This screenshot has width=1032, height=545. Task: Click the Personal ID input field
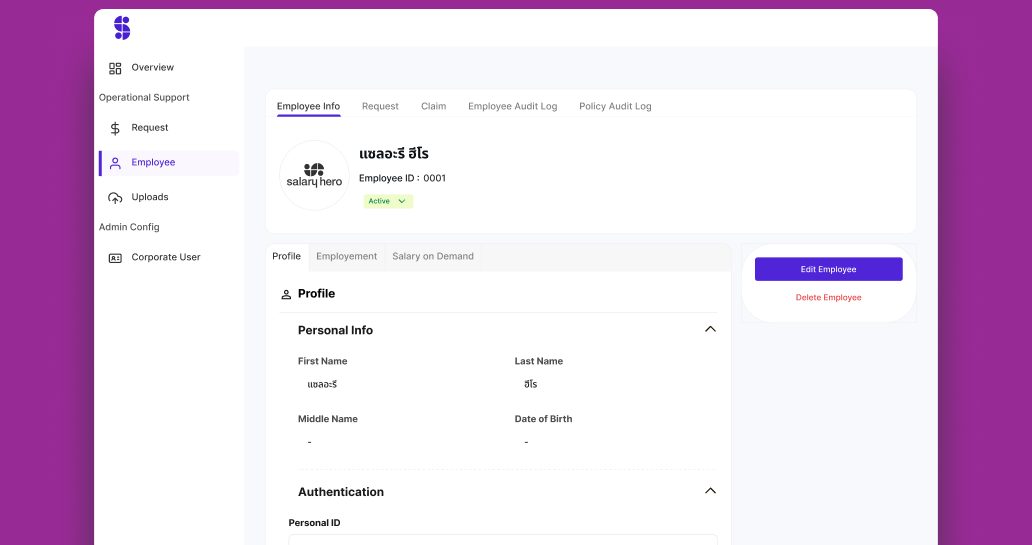tap(503, 540)
